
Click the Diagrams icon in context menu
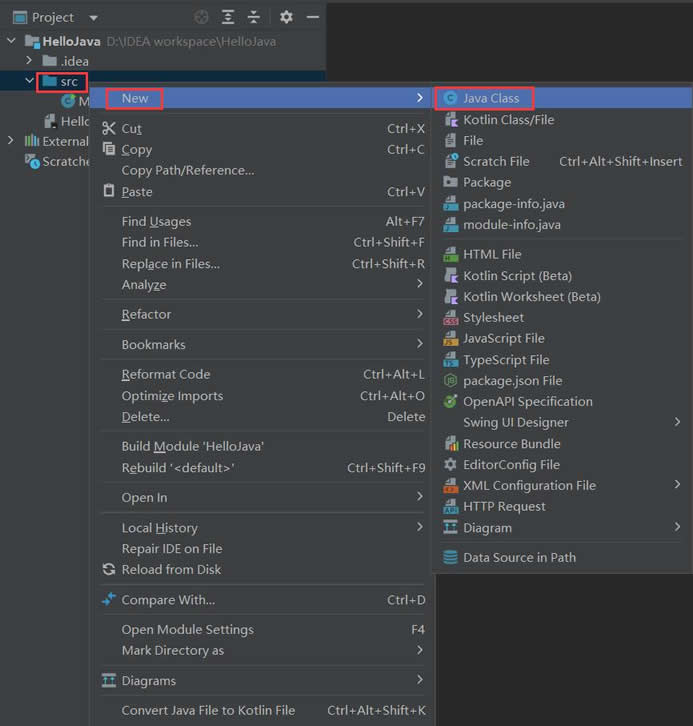(109, 680)
